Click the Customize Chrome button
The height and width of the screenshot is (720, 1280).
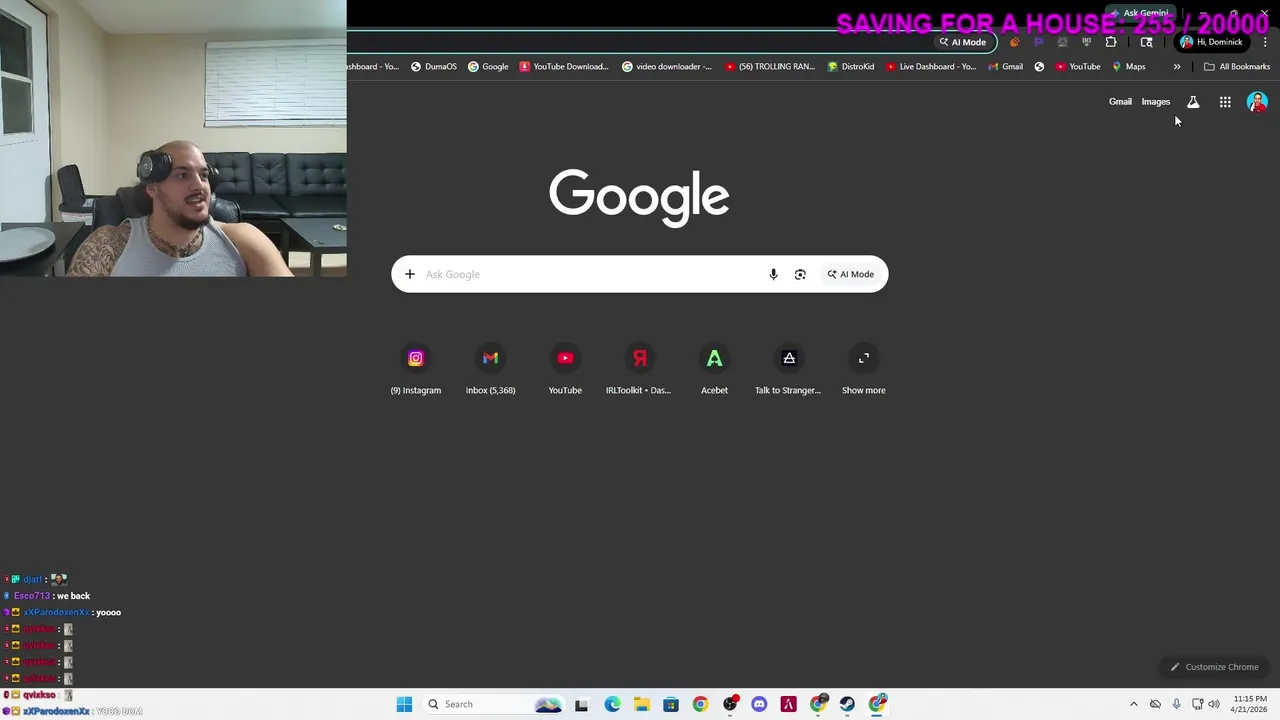point(1214,667)
